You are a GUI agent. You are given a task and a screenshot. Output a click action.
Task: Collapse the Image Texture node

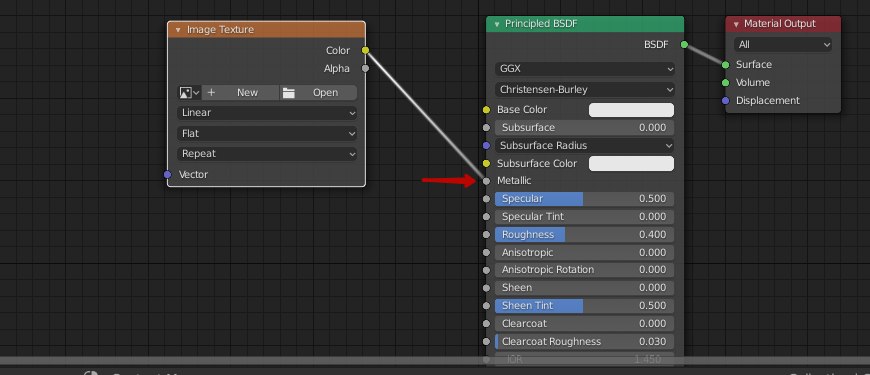[x=178, y=30]
